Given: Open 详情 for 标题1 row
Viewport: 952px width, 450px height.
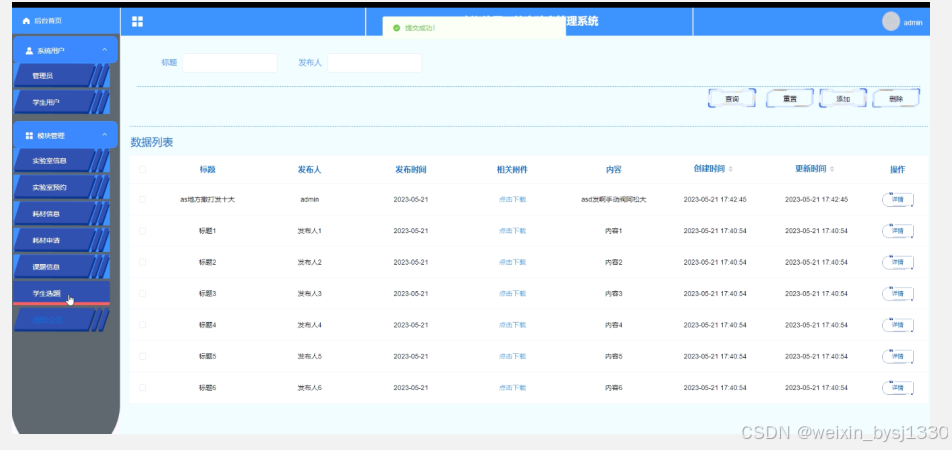Looking at the screenshot, I should [898, 231].
